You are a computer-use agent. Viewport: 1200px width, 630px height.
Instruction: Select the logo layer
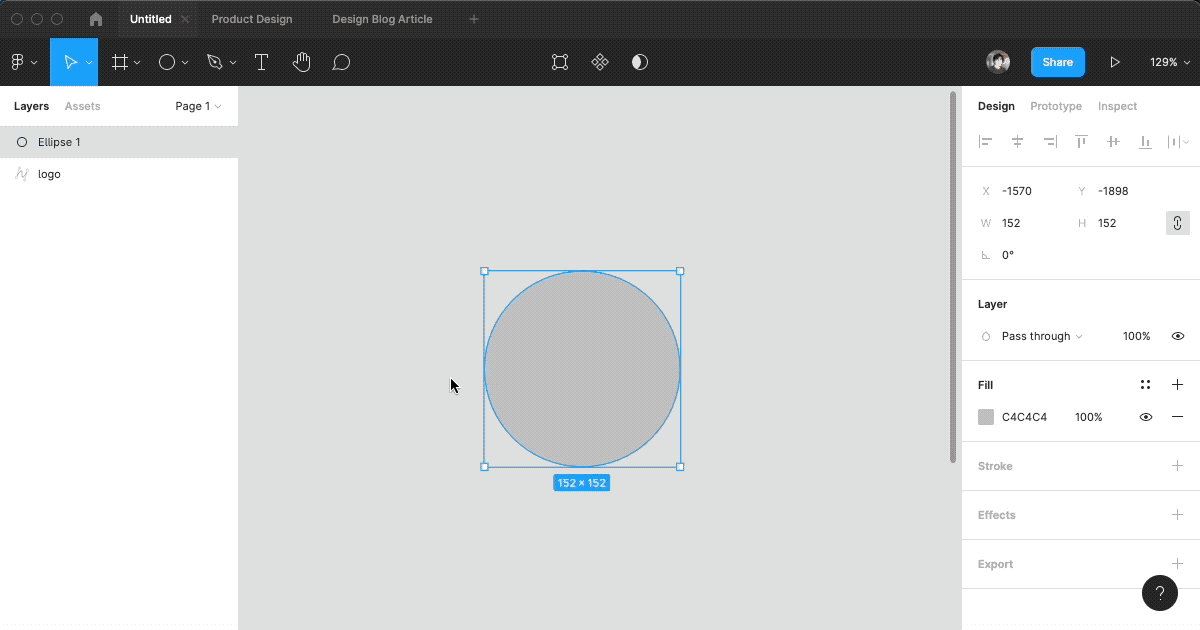point(50,174)
